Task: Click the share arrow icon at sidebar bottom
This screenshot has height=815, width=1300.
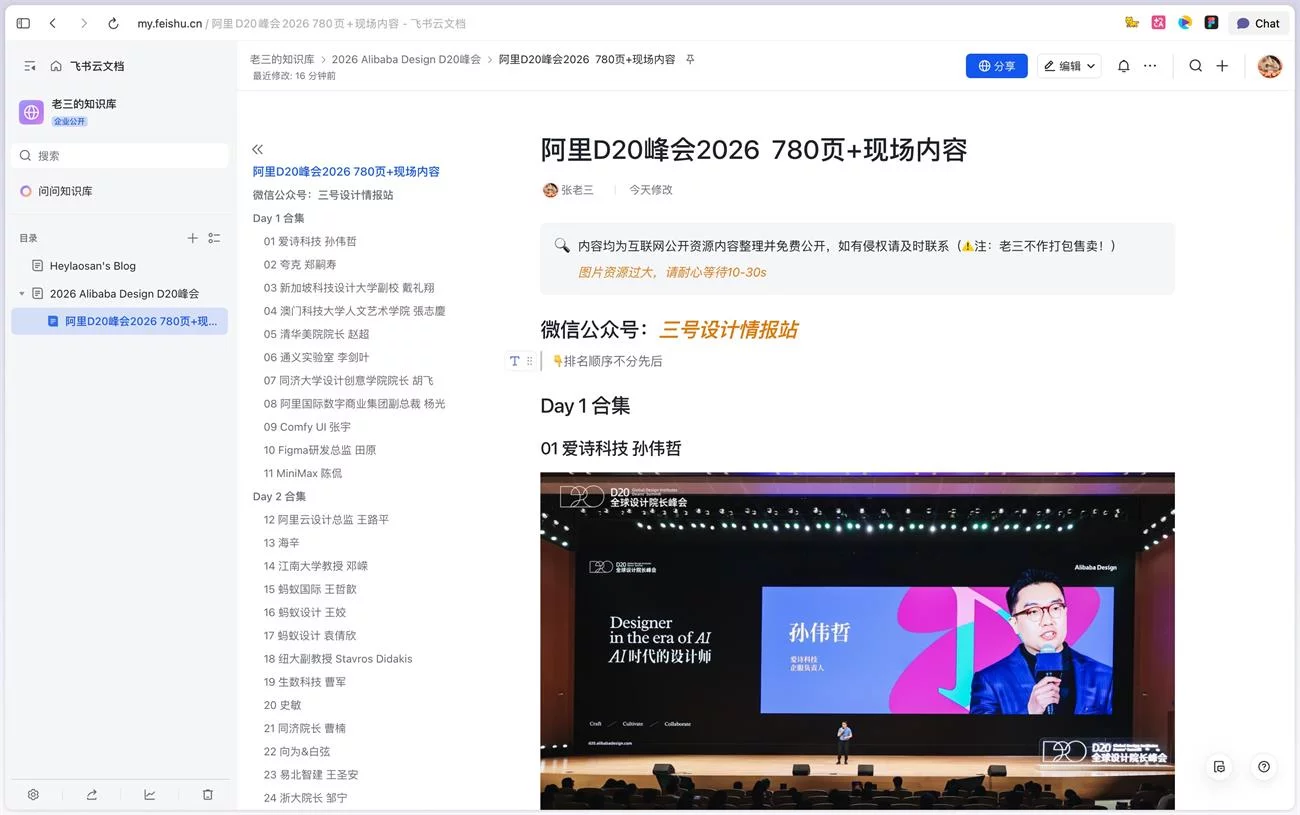Action: (x=92, y=795)
